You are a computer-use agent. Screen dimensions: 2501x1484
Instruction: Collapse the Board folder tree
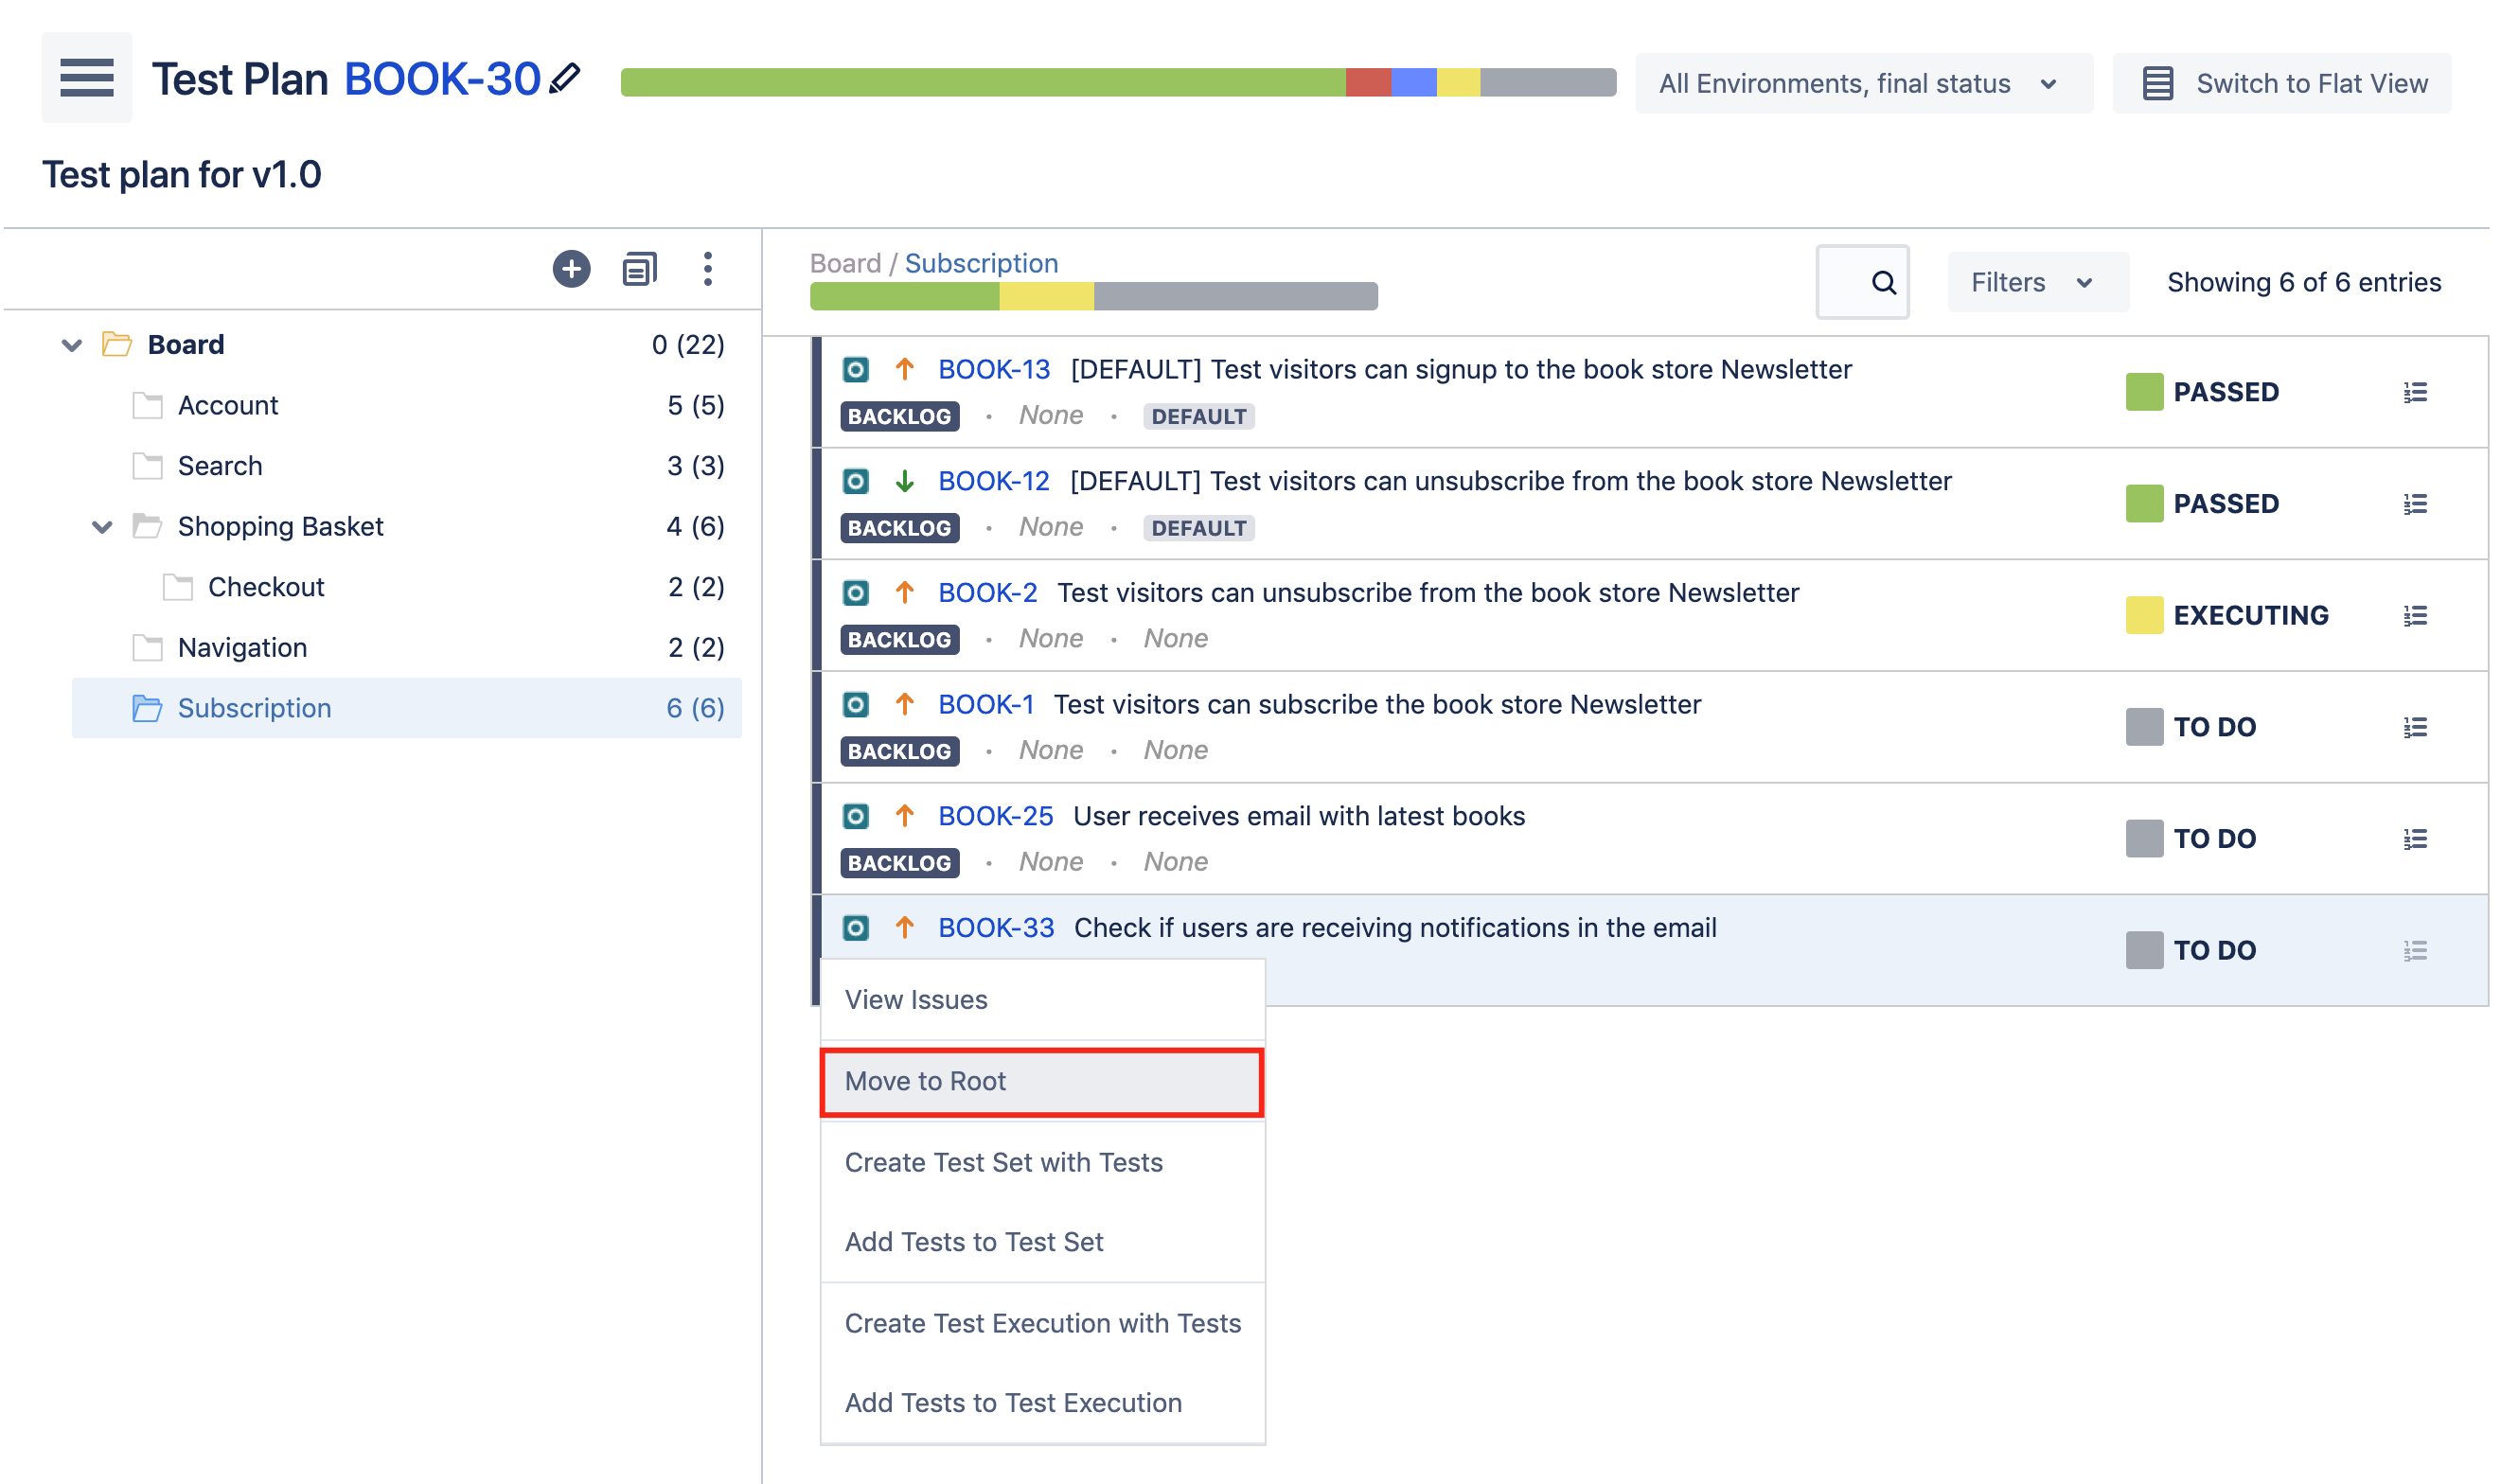(x=71, y=345)
